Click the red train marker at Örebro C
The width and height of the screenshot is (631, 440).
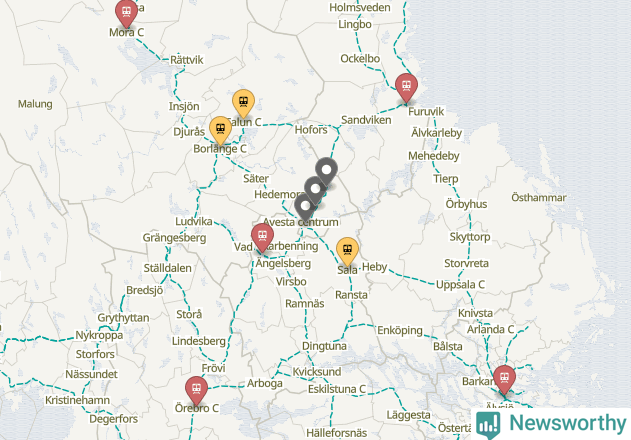click(196, 391)
